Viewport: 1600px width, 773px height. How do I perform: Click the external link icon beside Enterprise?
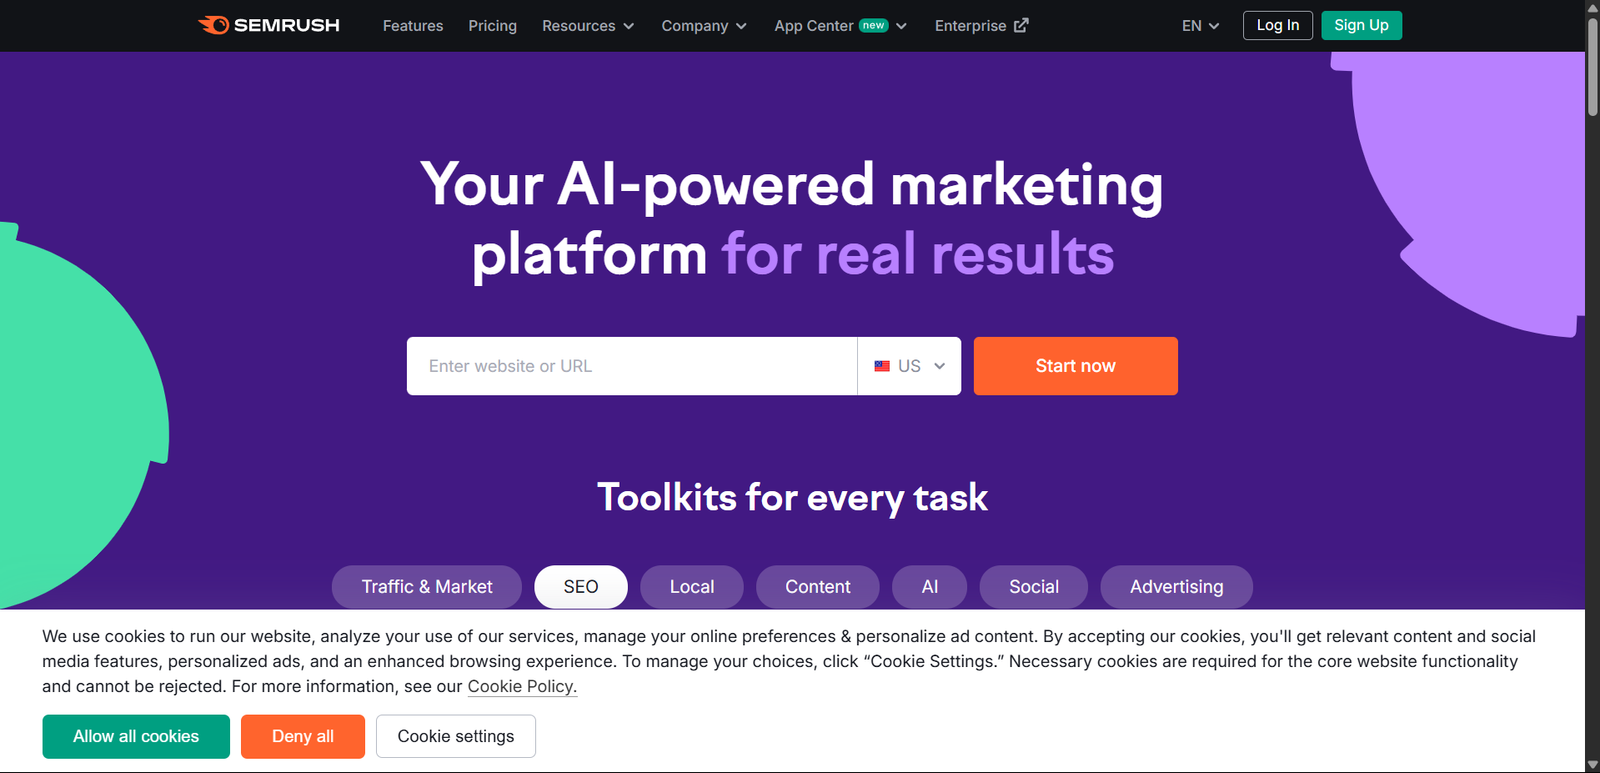1022,25
